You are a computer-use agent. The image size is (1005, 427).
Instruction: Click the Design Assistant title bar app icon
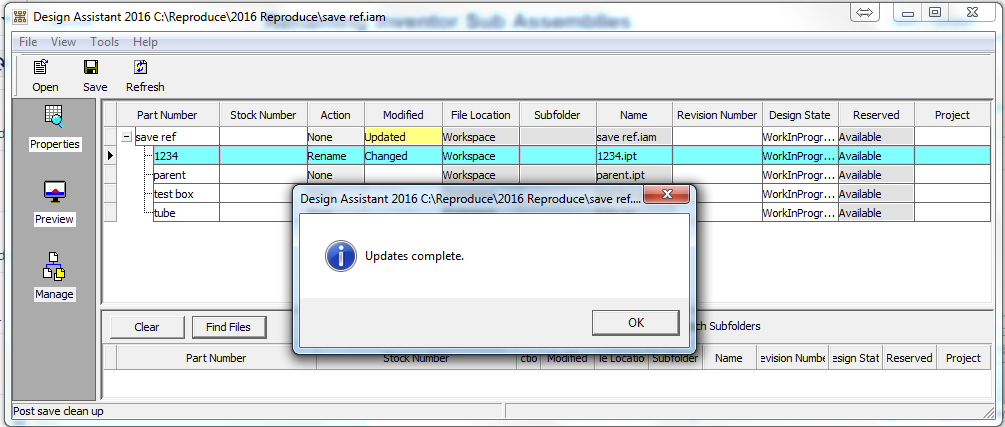click(x=21, y=17)
